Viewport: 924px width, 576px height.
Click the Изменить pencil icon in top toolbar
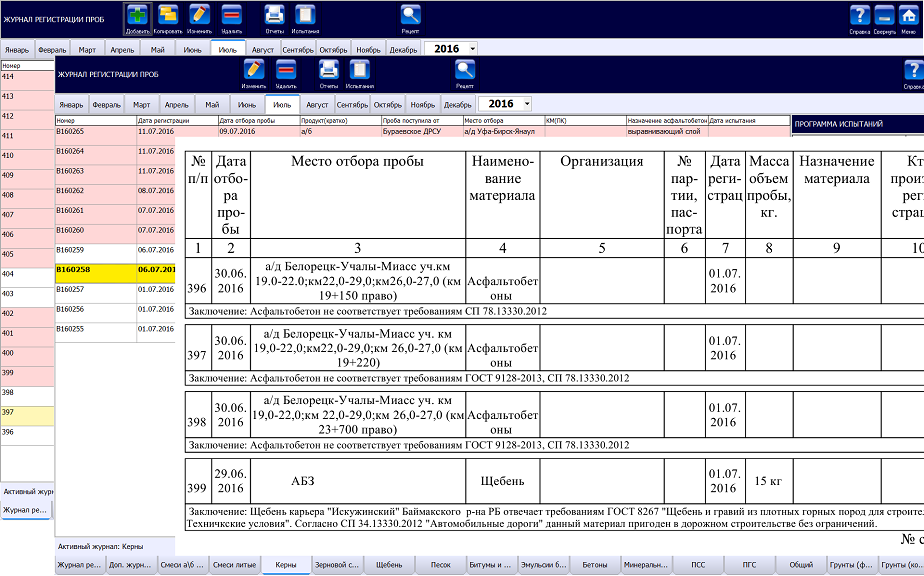point(199,16)
